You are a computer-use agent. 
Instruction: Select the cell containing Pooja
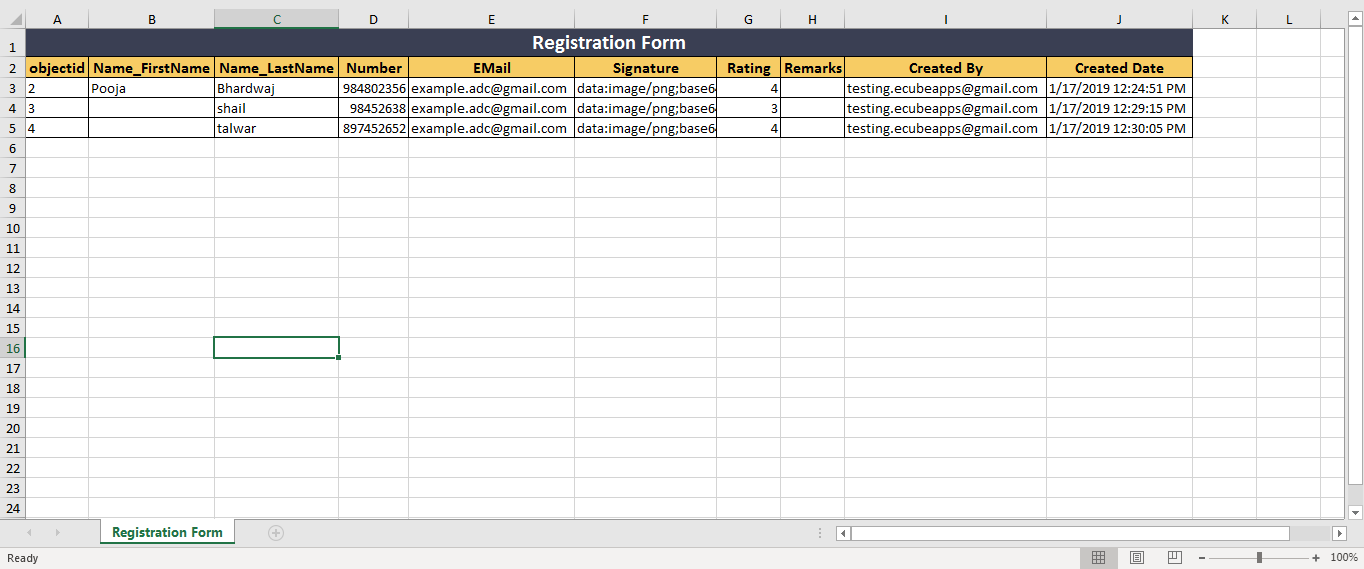[x=151, y=88]
